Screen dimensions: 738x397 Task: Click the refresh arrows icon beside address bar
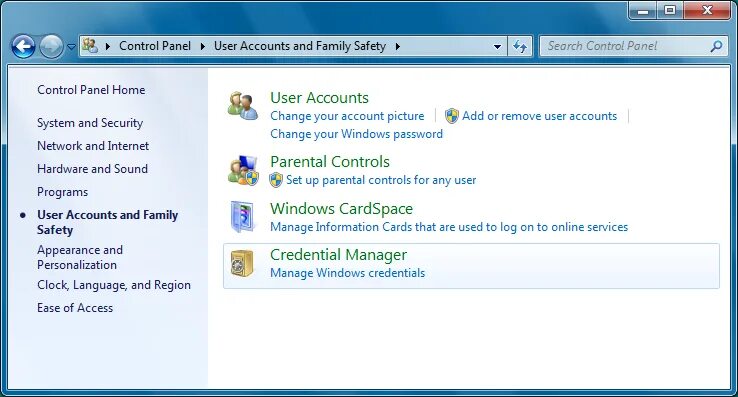tap(520, 46)
